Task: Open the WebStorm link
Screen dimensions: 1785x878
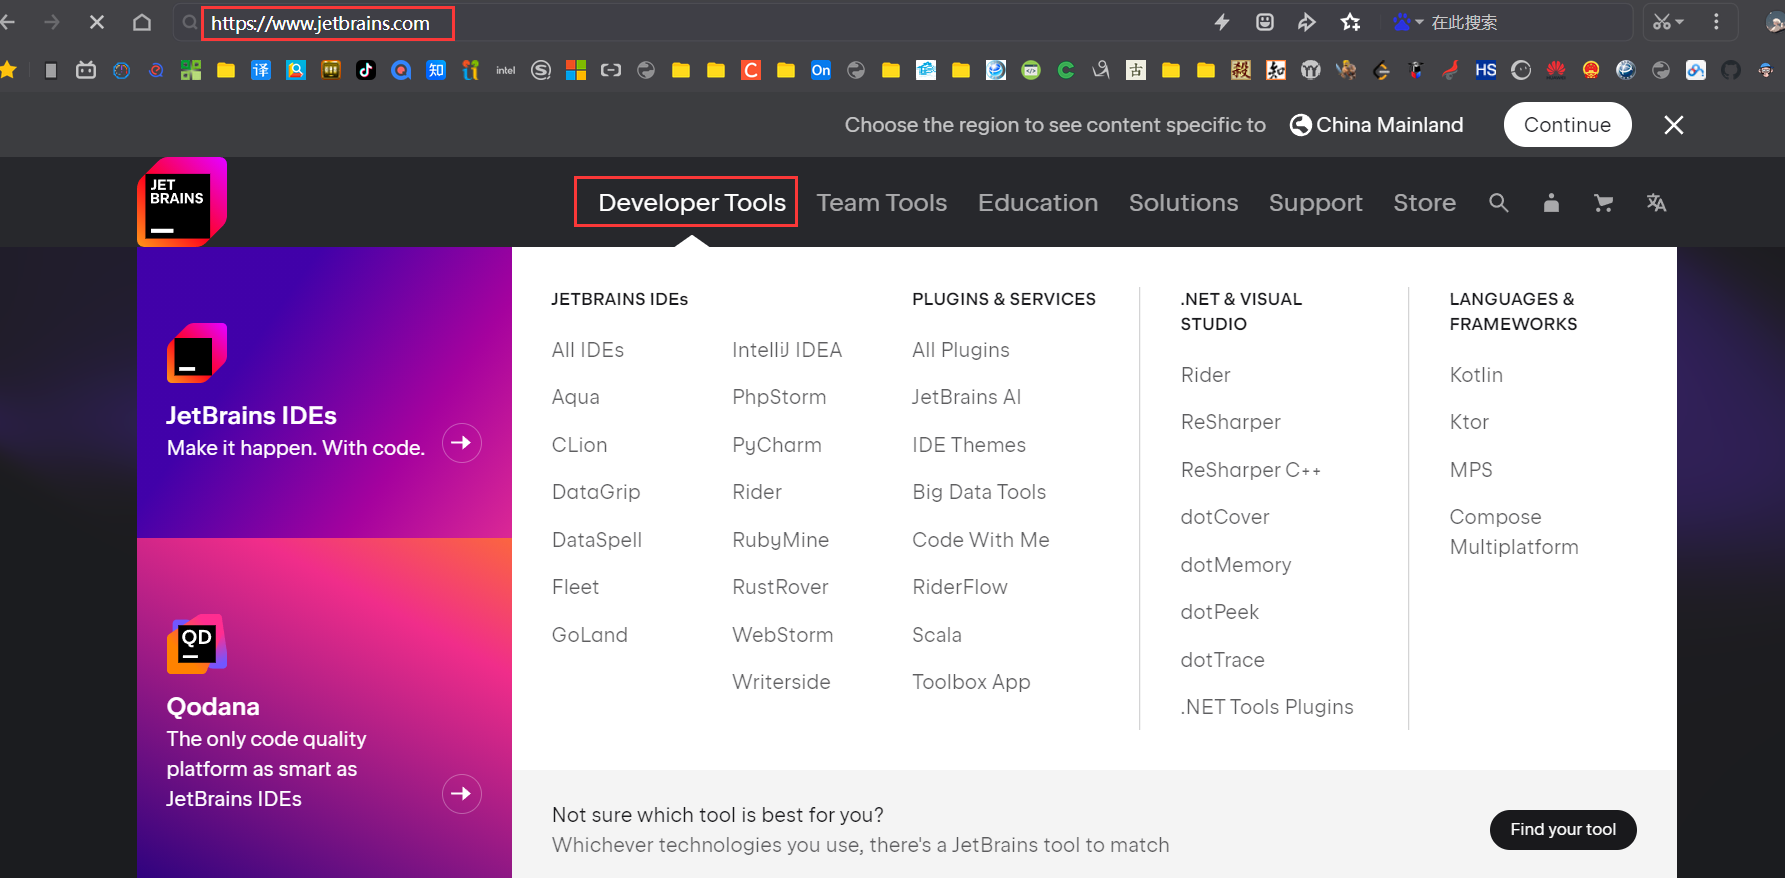Action: click(x=782, y=635)
